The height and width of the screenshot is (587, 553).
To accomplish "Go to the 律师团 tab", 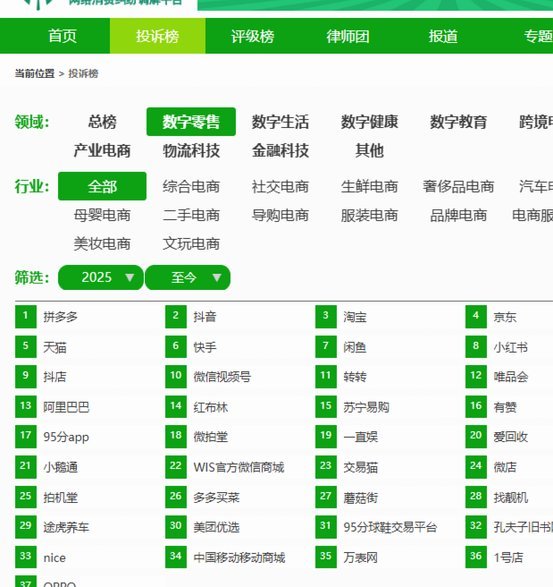I will tap(348, 36).
